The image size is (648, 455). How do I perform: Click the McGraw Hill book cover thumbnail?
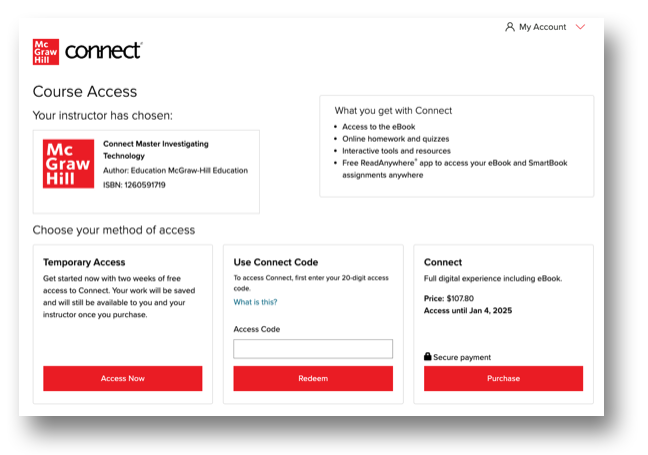(69, 164)
